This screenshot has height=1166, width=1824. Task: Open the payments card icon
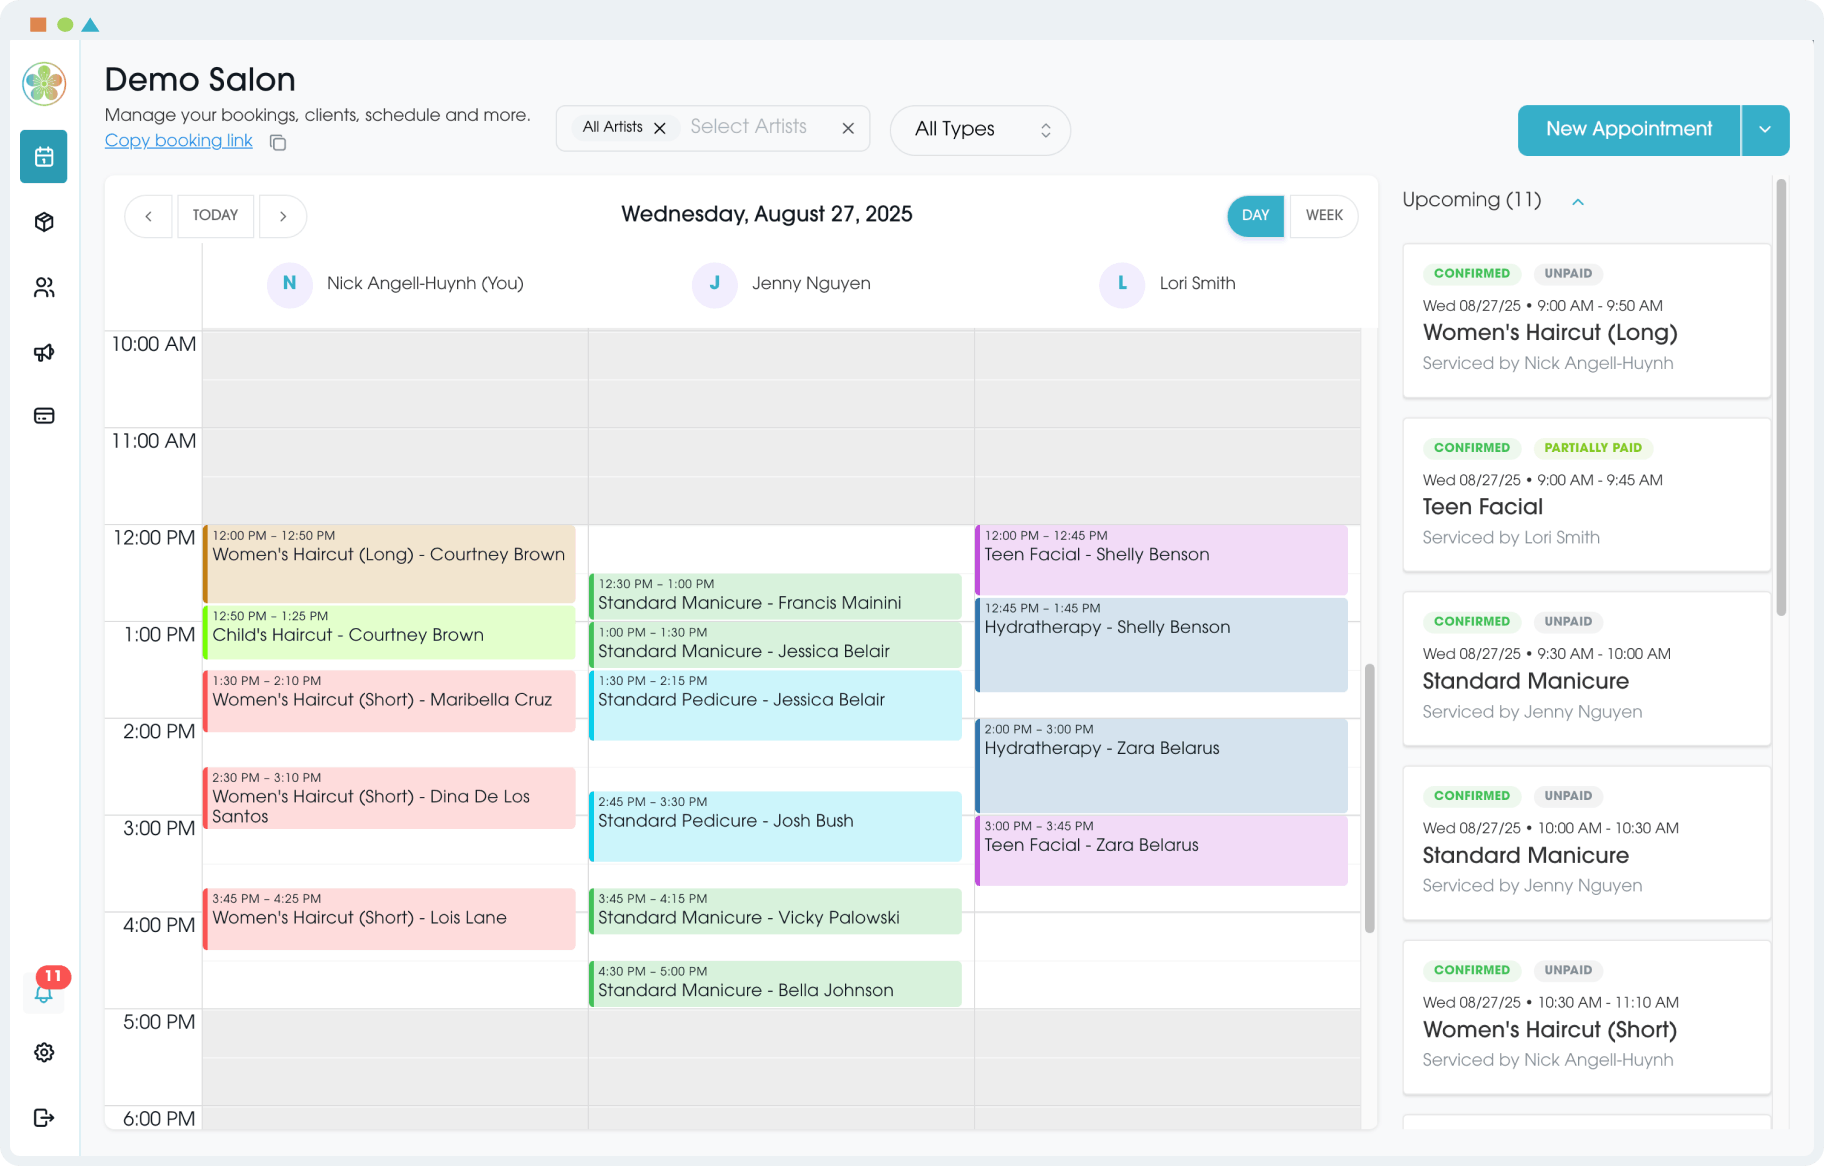click(44, 416)
